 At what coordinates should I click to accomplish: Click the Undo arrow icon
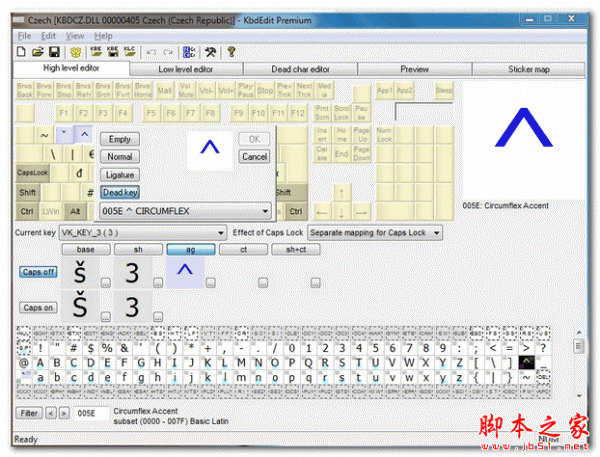[x=151, y=52]
